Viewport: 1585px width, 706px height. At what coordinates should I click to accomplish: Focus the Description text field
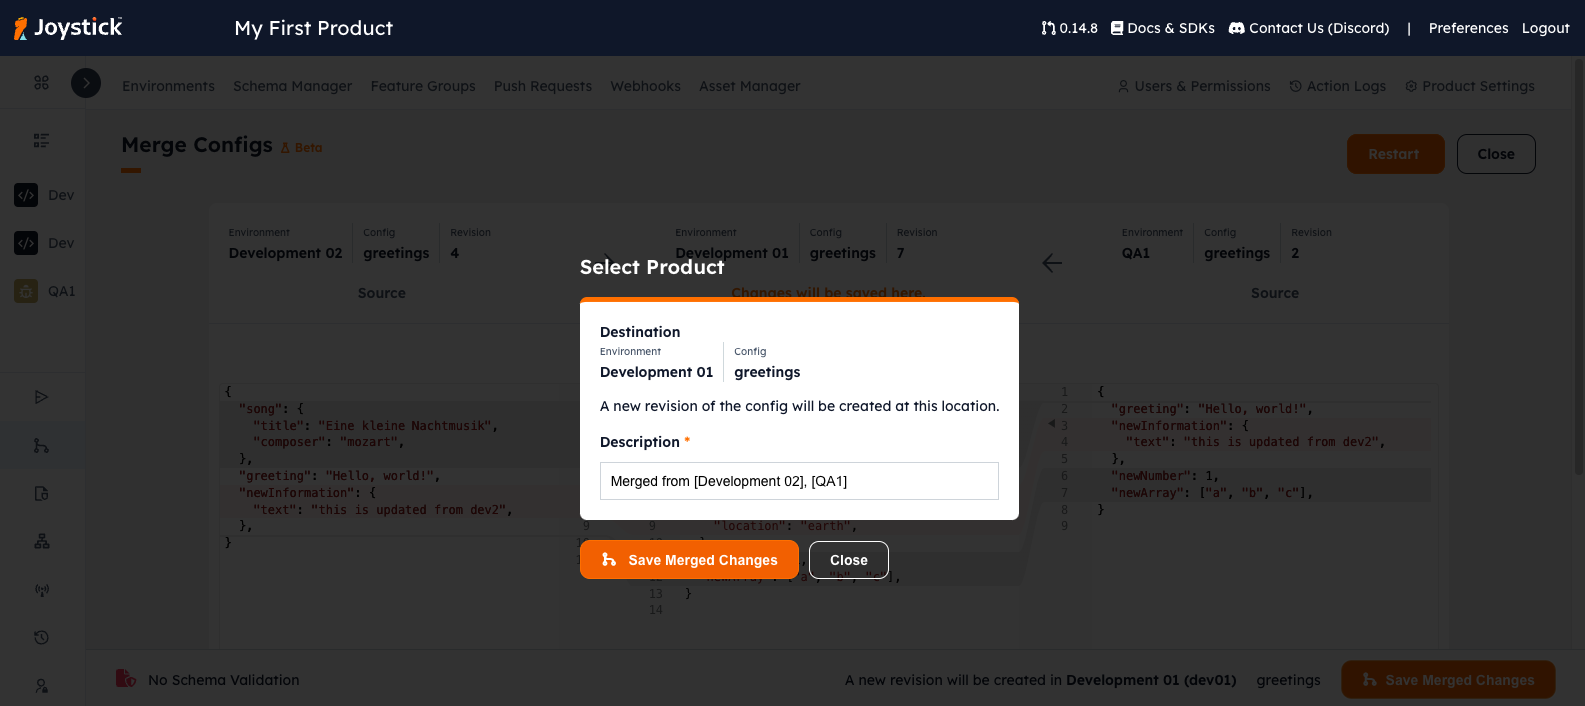[798, 481]
